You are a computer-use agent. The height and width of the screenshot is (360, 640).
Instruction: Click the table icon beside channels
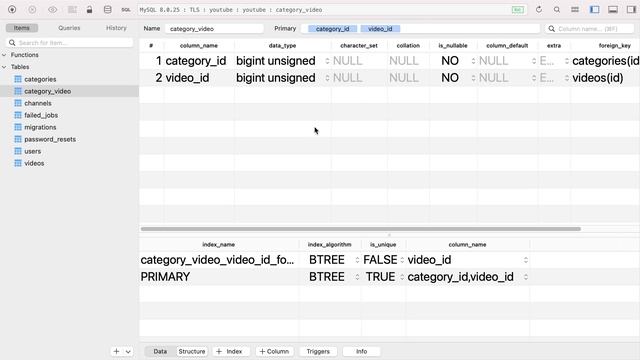18,103
